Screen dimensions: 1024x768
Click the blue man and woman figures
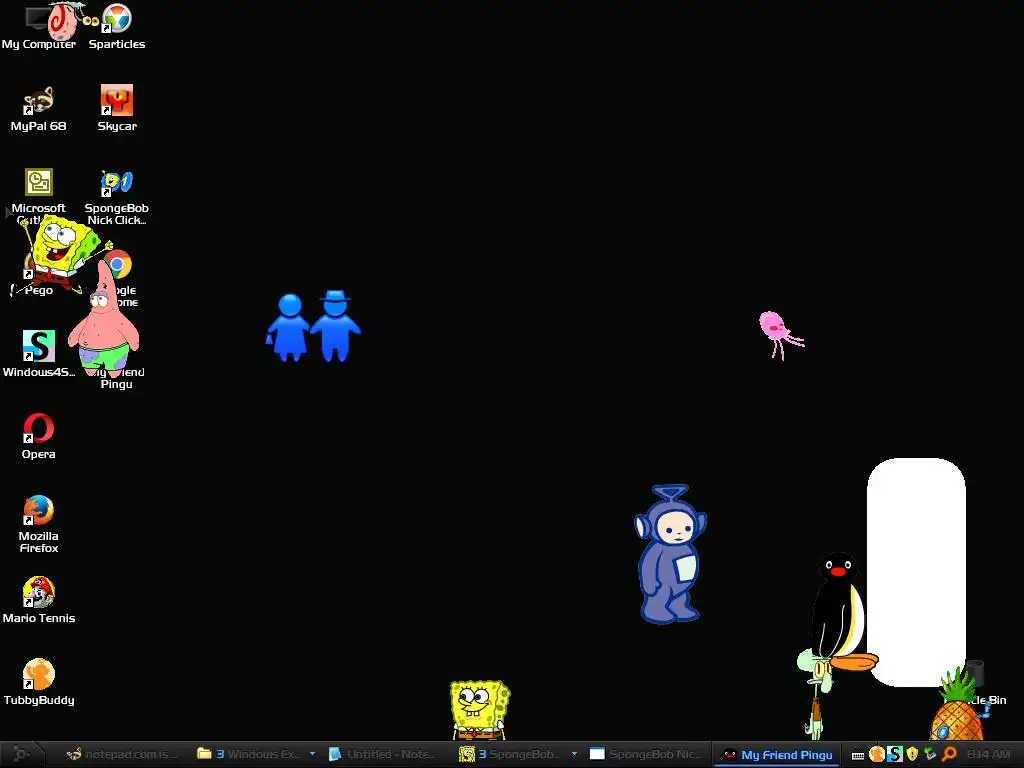pyautogui.click(x=313, y=326)
